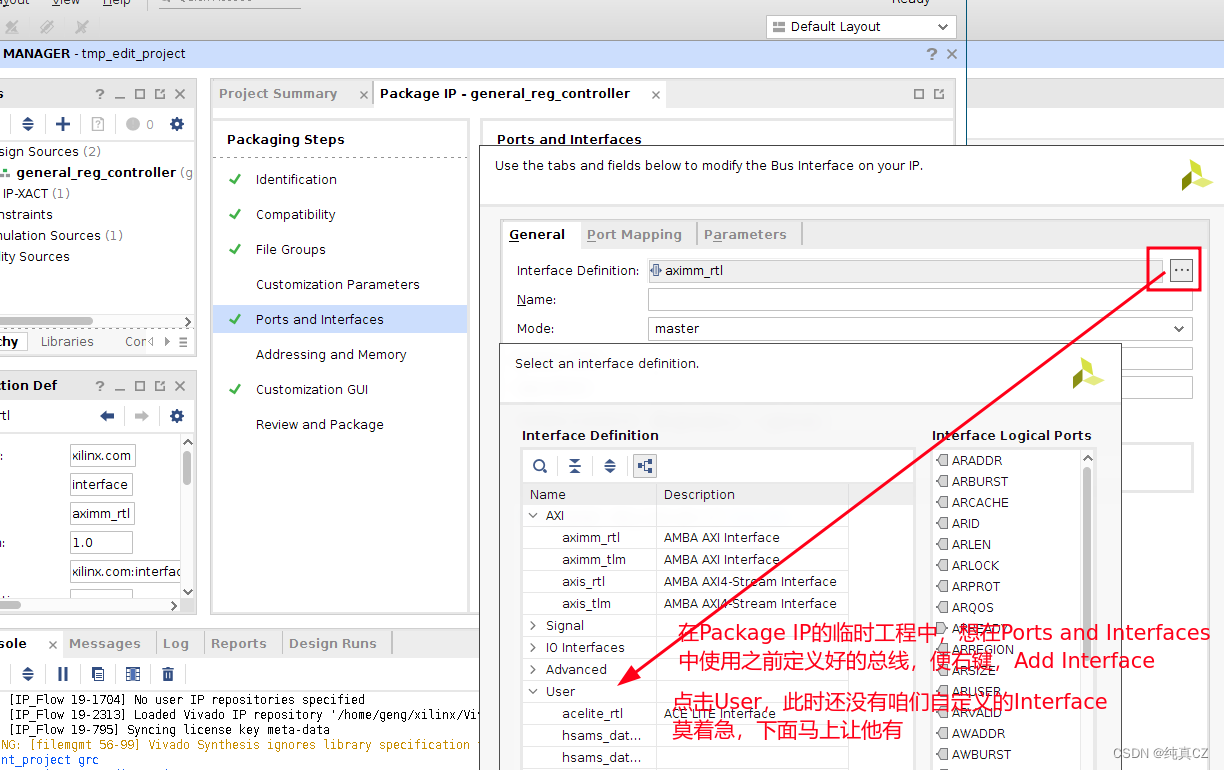This screenshot has width=1224, height=770.
Task: Select general_reg_controller in Sources
Action: (96, 173)
